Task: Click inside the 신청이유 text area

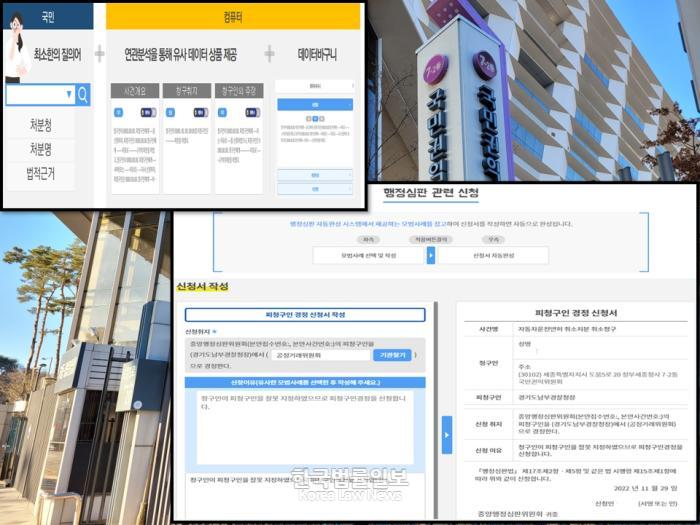Action: pos(305,428)
